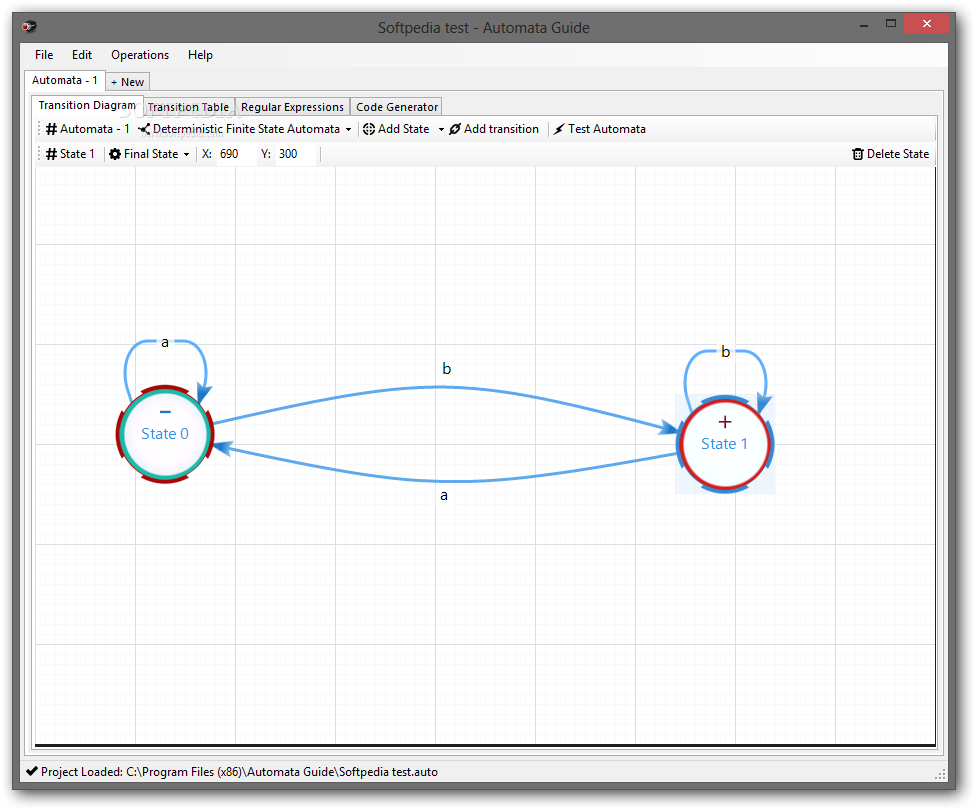The height and width of the screenshot is (810, 976).
Task: Minimize the Automata Guide window
Action: pyautogui.click(x=864, y=26)
